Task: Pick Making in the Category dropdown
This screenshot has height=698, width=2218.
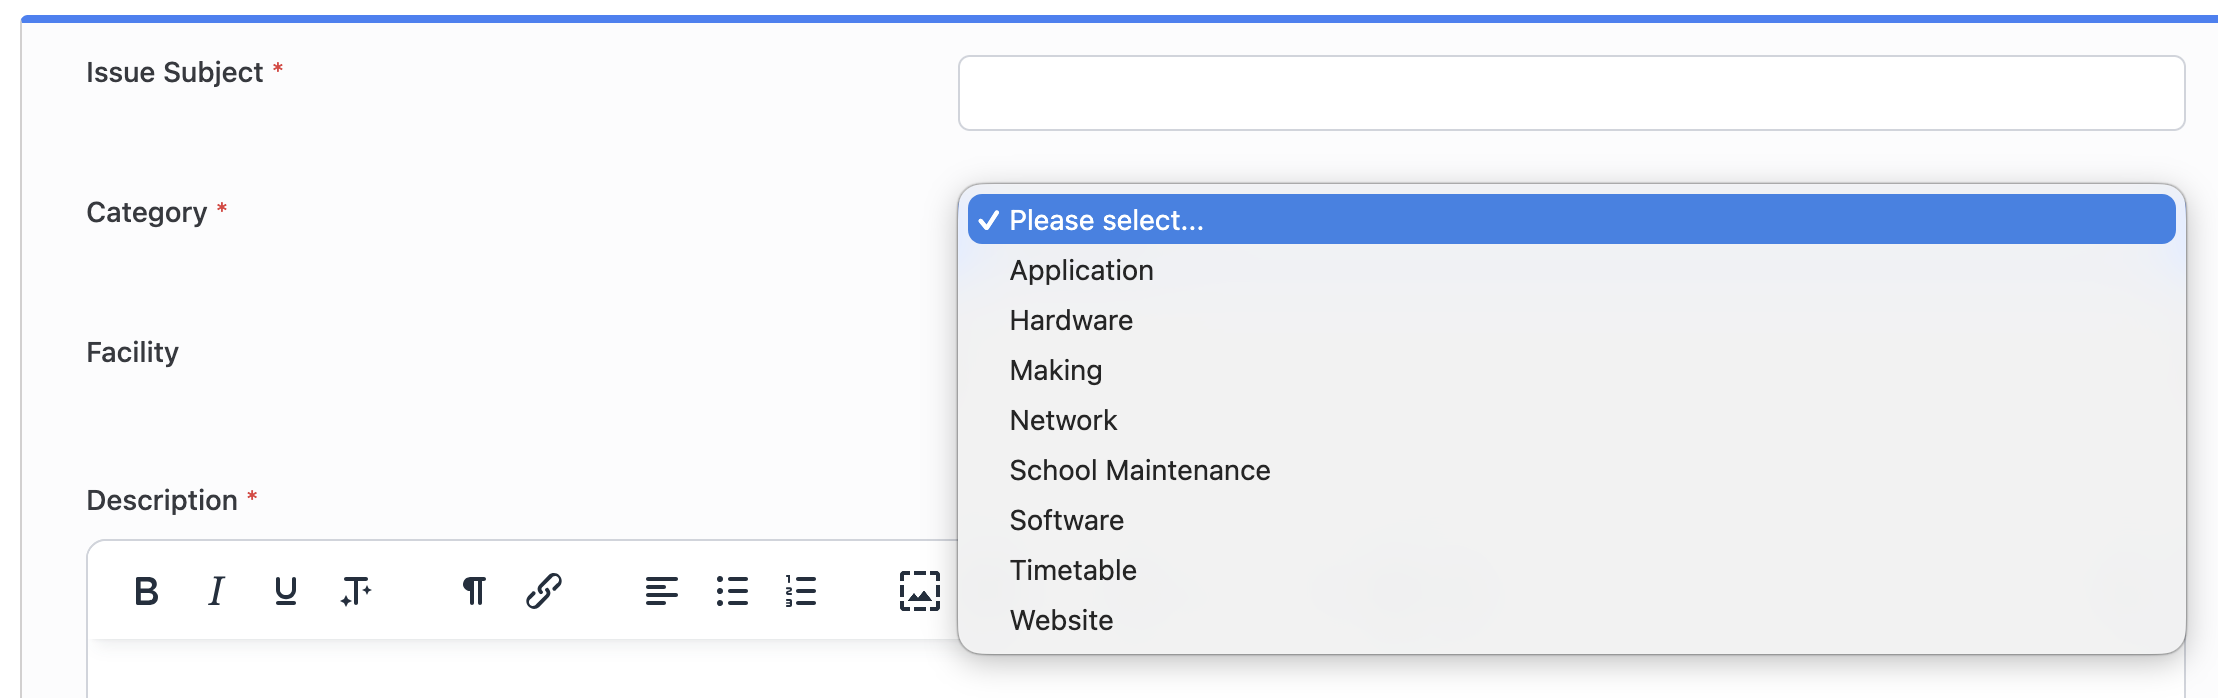Action: click(x=1056, y=370)
